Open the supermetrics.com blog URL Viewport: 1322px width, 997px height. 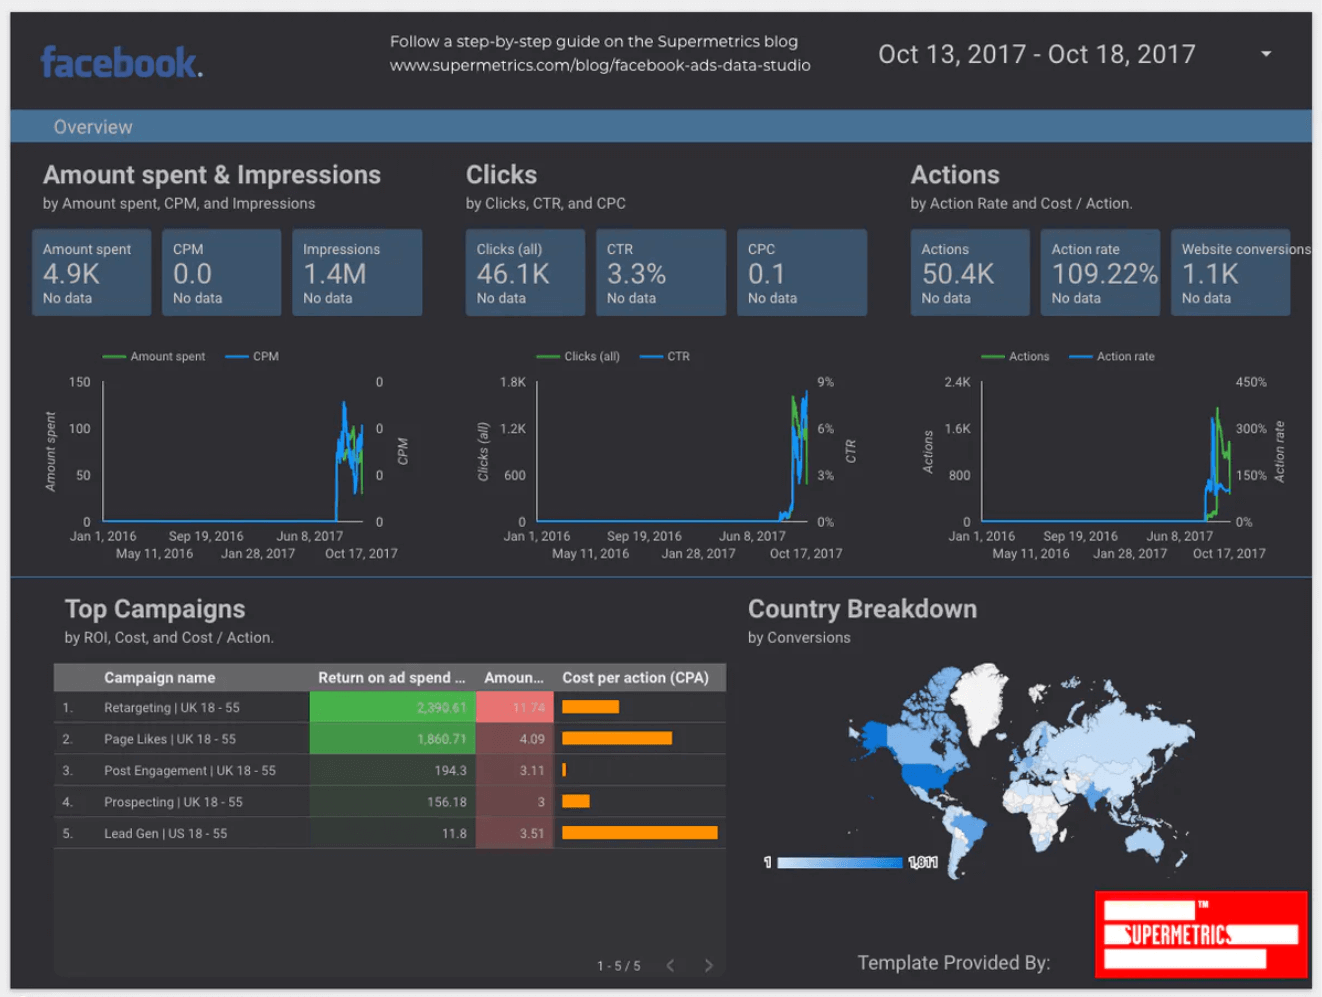tap(600, 65)
